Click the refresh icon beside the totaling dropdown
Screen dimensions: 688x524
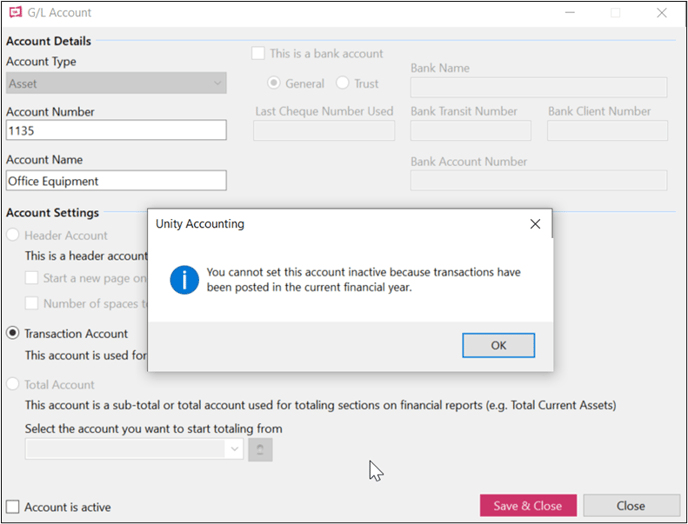[x=260, y=449]
